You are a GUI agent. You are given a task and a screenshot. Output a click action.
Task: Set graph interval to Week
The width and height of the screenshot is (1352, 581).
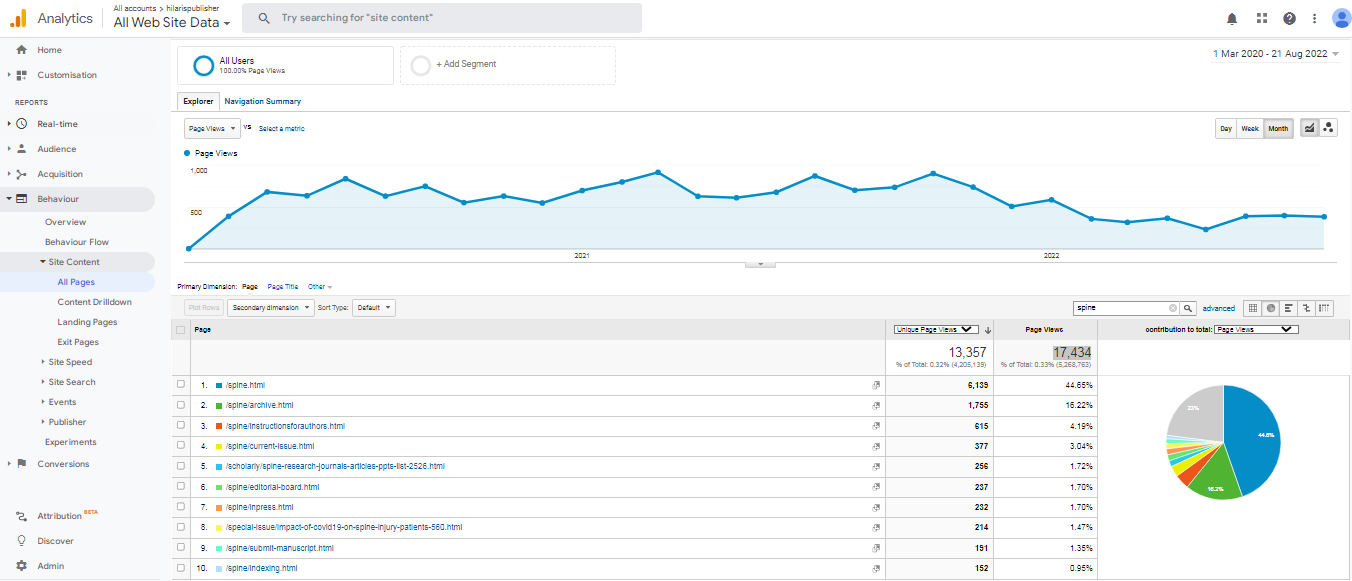pyautogui.click(x=1250, y=128)
